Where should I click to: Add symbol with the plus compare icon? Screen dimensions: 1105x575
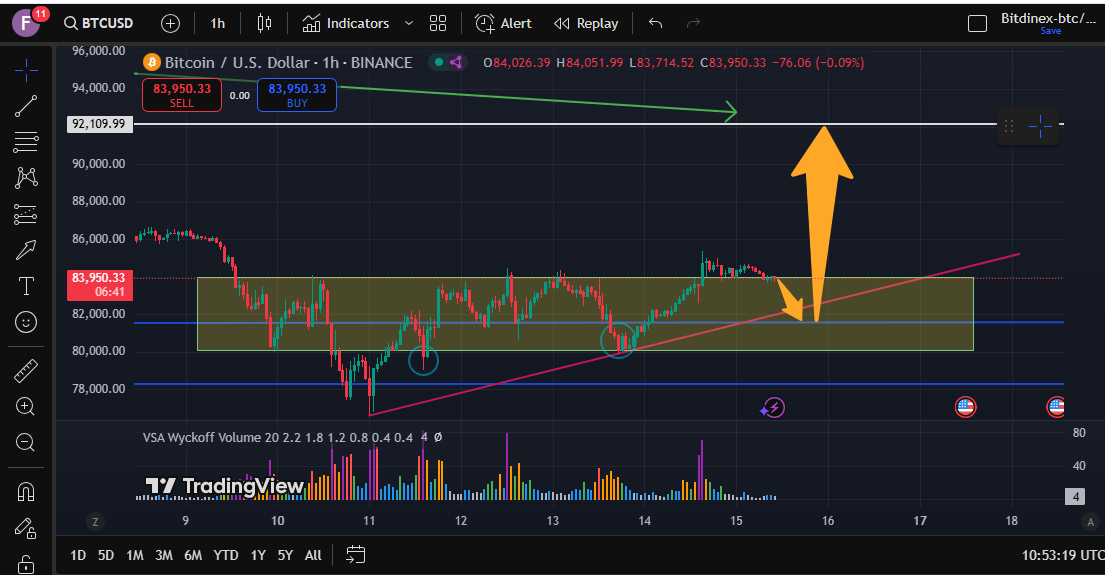pos(171,23)
